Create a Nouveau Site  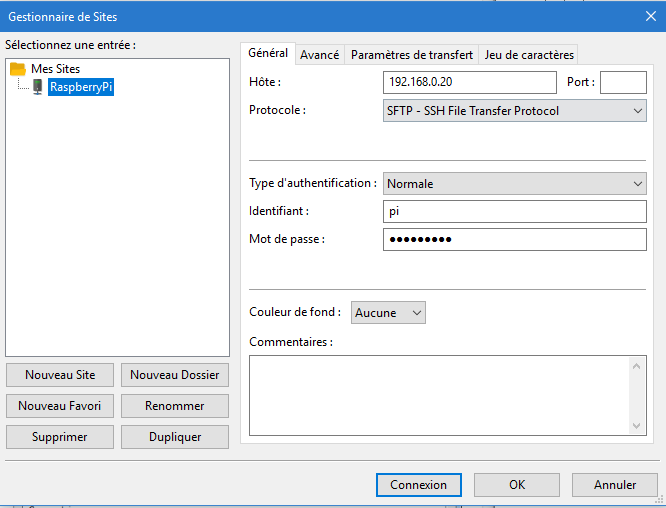pyautogui.click(x=60, y=376)
